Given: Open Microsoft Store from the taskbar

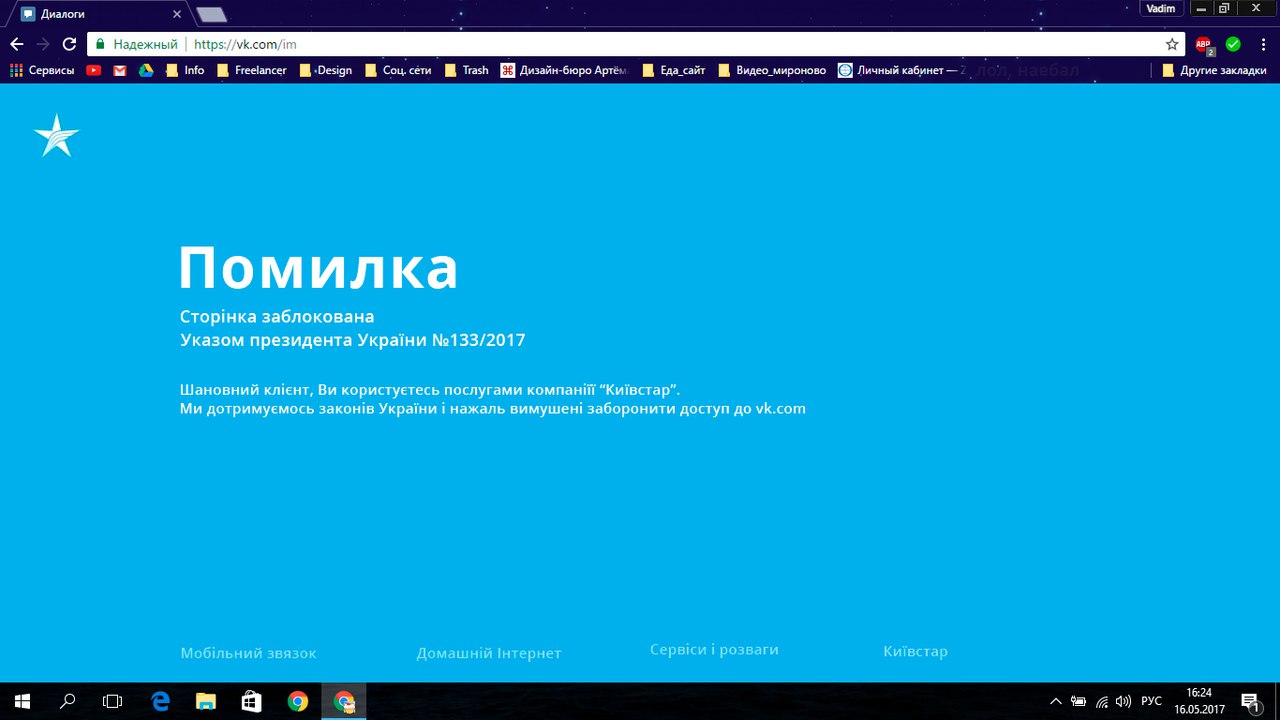Looking at the screenshot, I should (252, 701).
